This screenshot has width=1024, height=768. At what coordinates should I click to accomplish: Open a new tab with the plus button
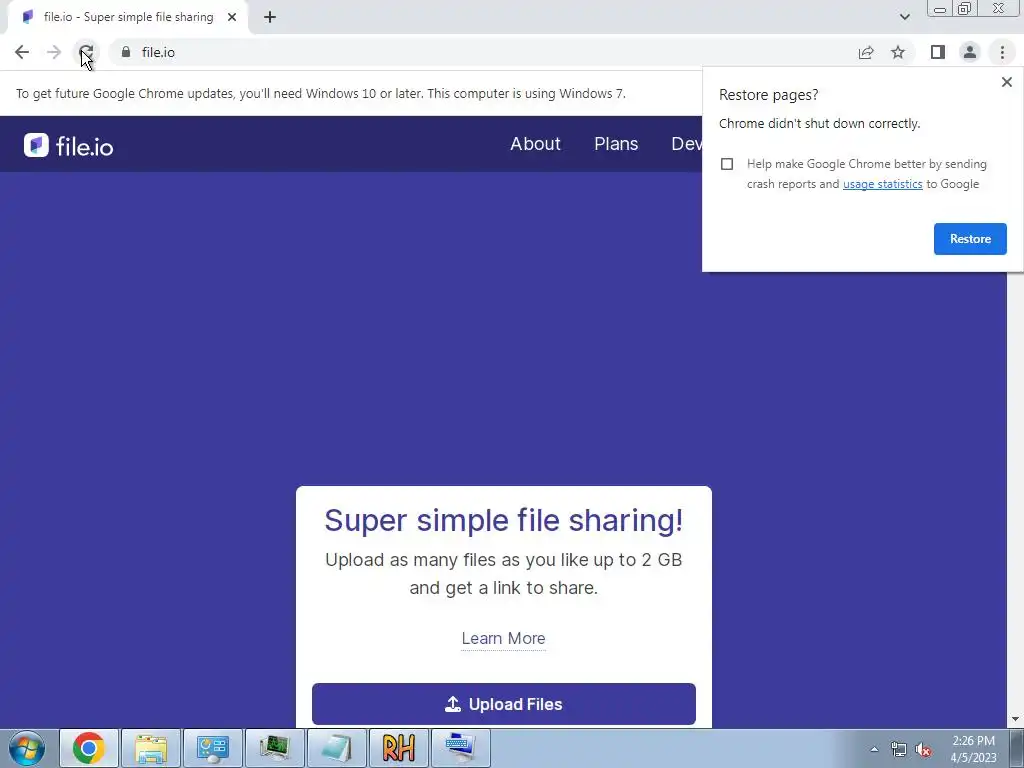(270, 17)
